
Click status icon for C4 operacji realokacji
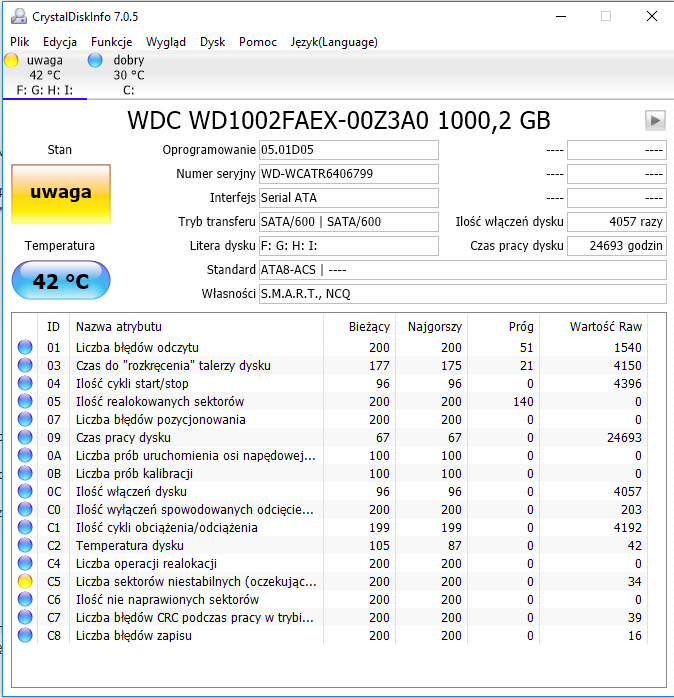point(25,564)
